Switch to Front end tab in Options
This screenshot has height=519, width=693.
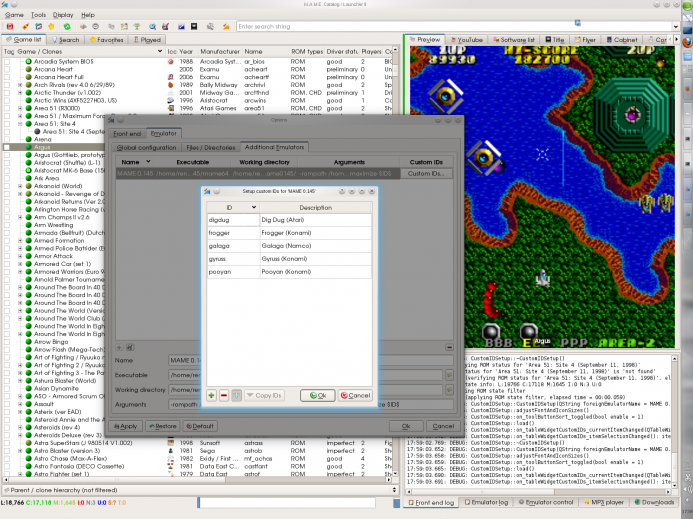[127, 134]
